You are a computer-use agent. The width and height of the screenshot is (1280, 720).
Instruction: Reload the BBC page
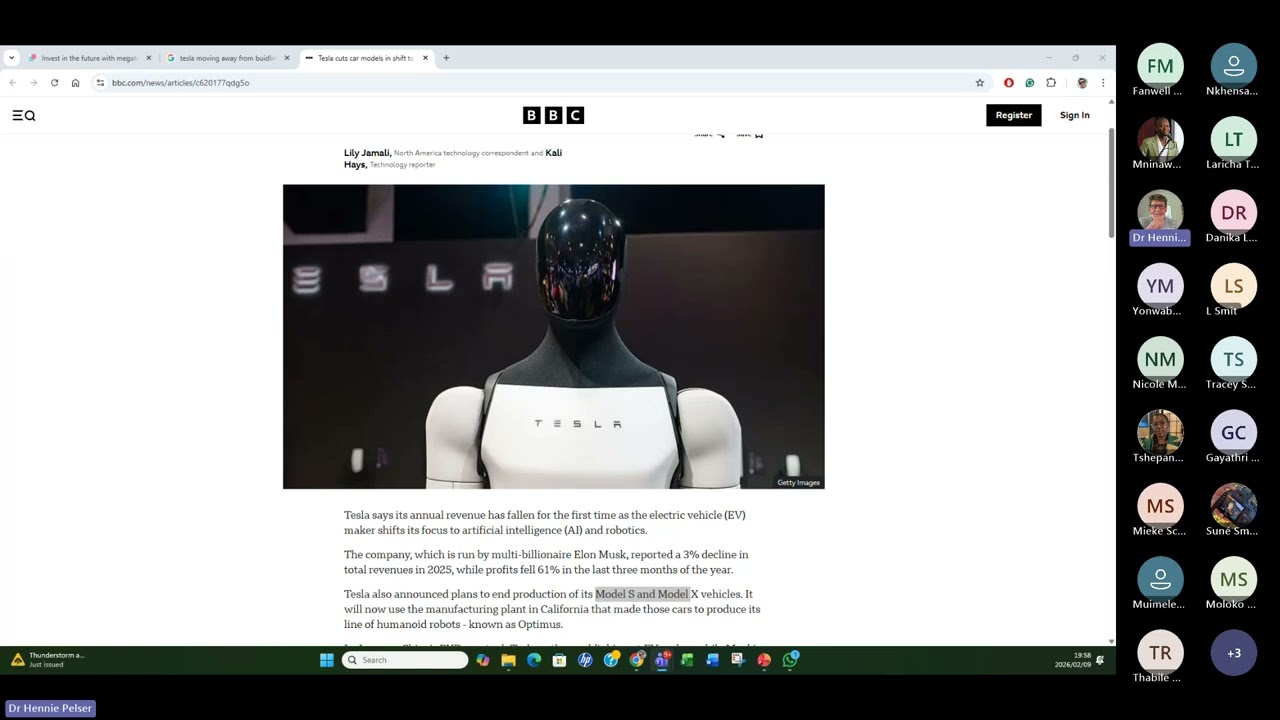[x=54, y=83]
